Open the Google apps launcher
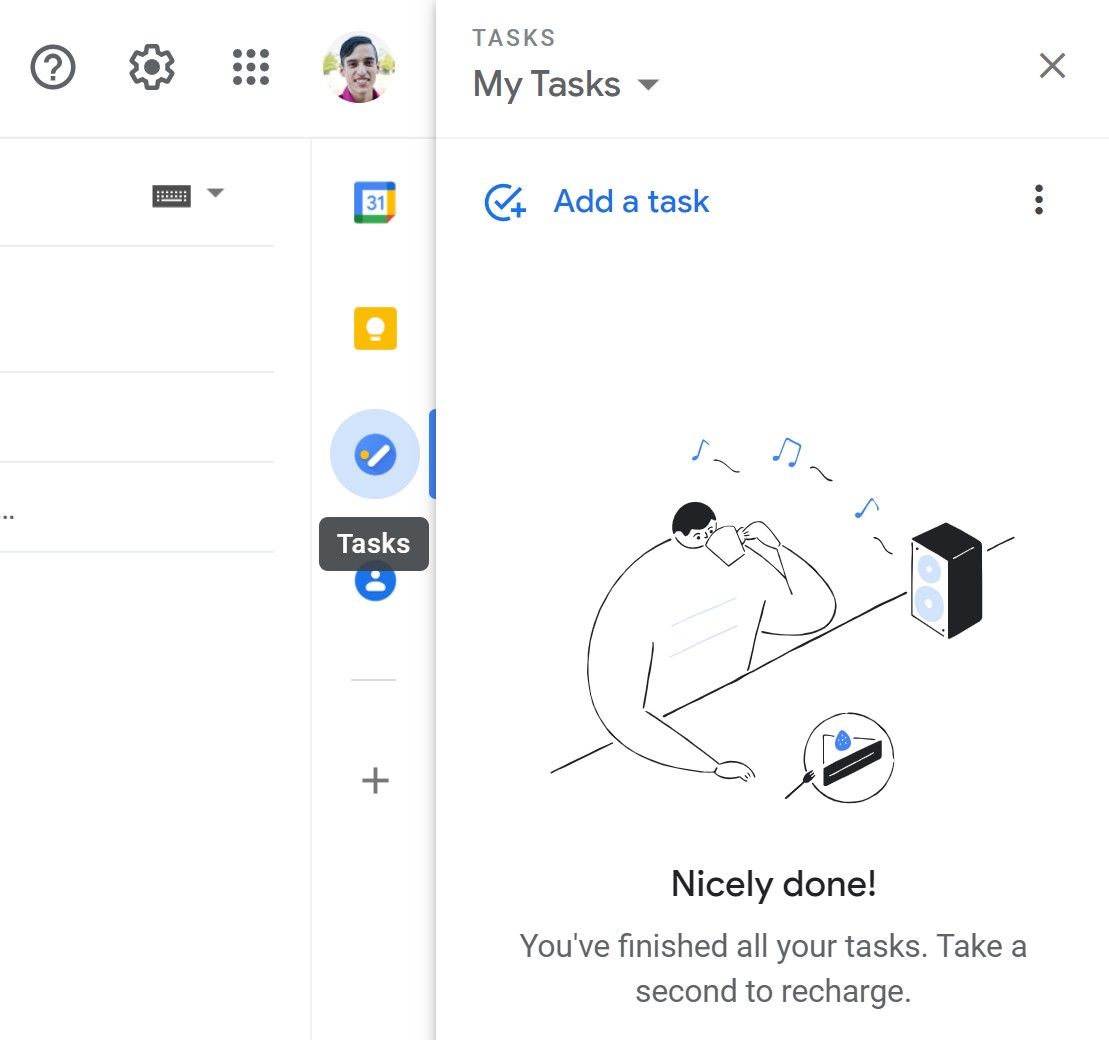The image size is (1109, 1040). [250, 67]
